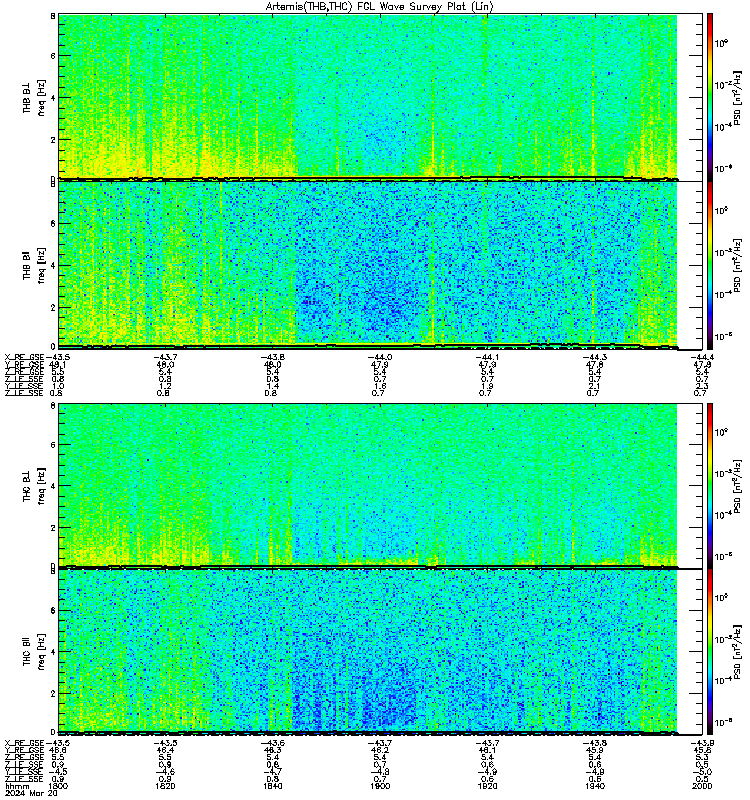
Task: Click the 2 Hz tick label on THC B⊥ axis
Action: pos(53,528)
